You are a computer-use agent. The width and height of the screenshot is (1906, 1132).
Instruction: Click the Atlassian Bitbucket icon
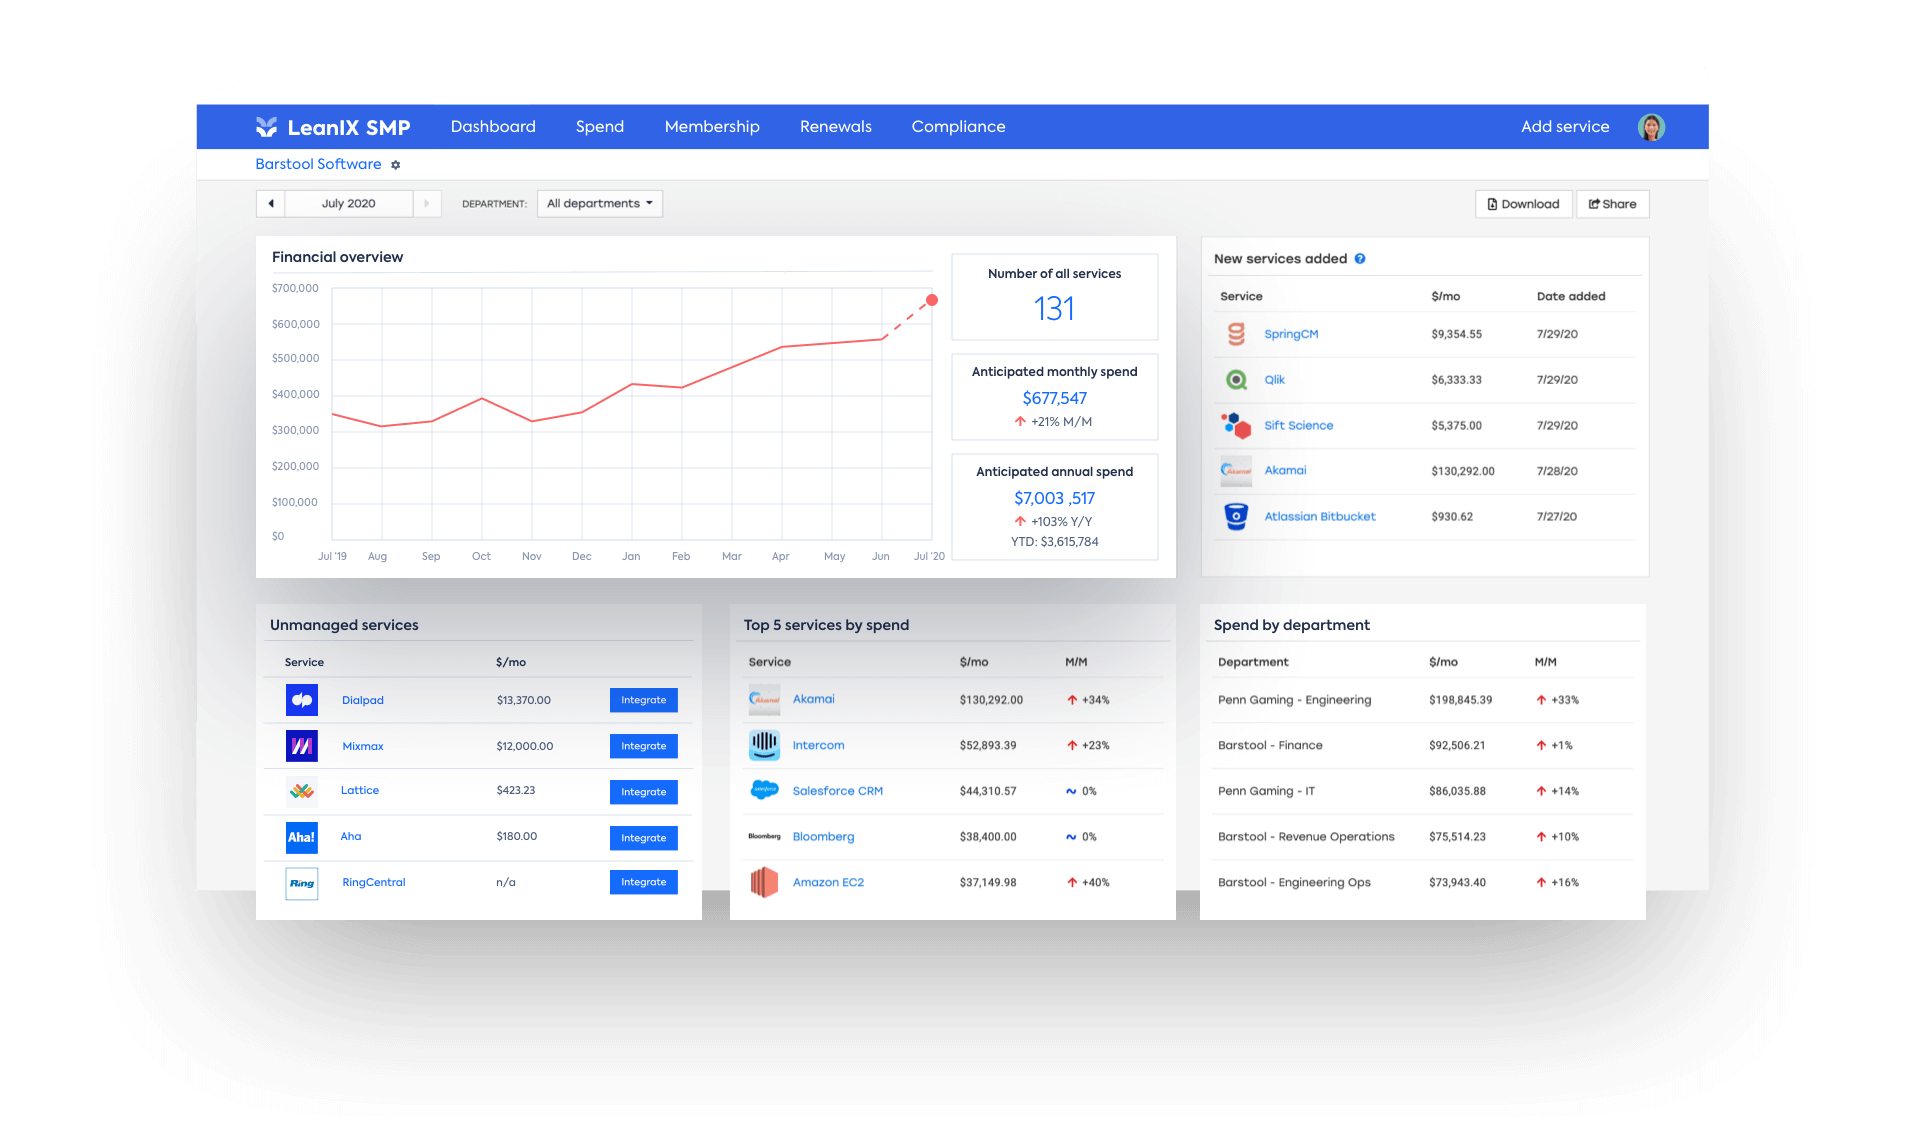pyautogui.click(x=1236, y=517)
